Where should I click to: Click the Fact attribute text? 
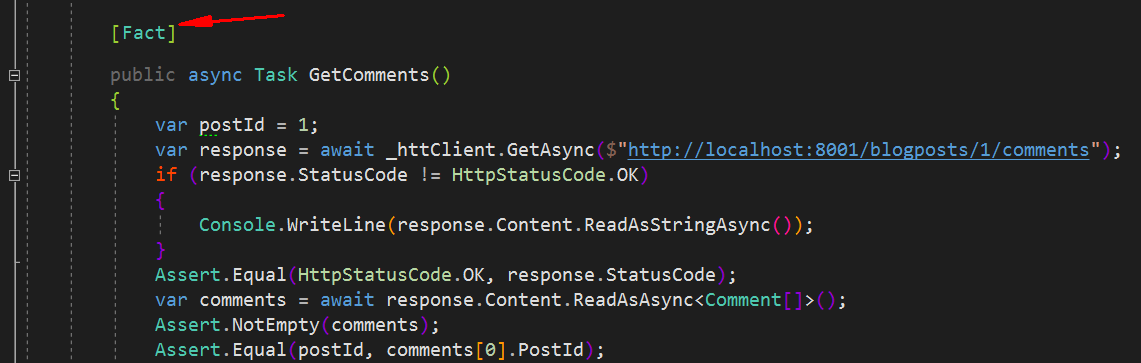pyautogui.click(x=143, y=34)
